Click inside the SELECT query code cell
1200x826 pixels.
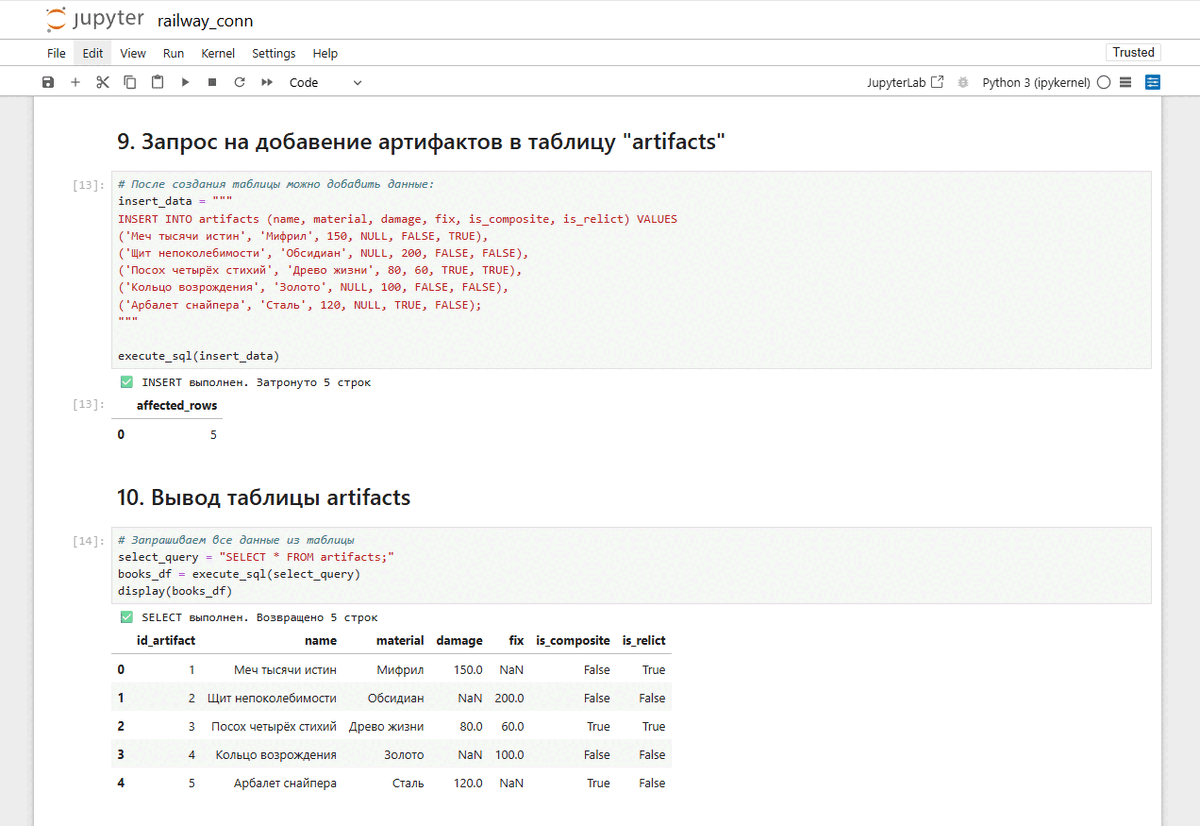[630, 566]
